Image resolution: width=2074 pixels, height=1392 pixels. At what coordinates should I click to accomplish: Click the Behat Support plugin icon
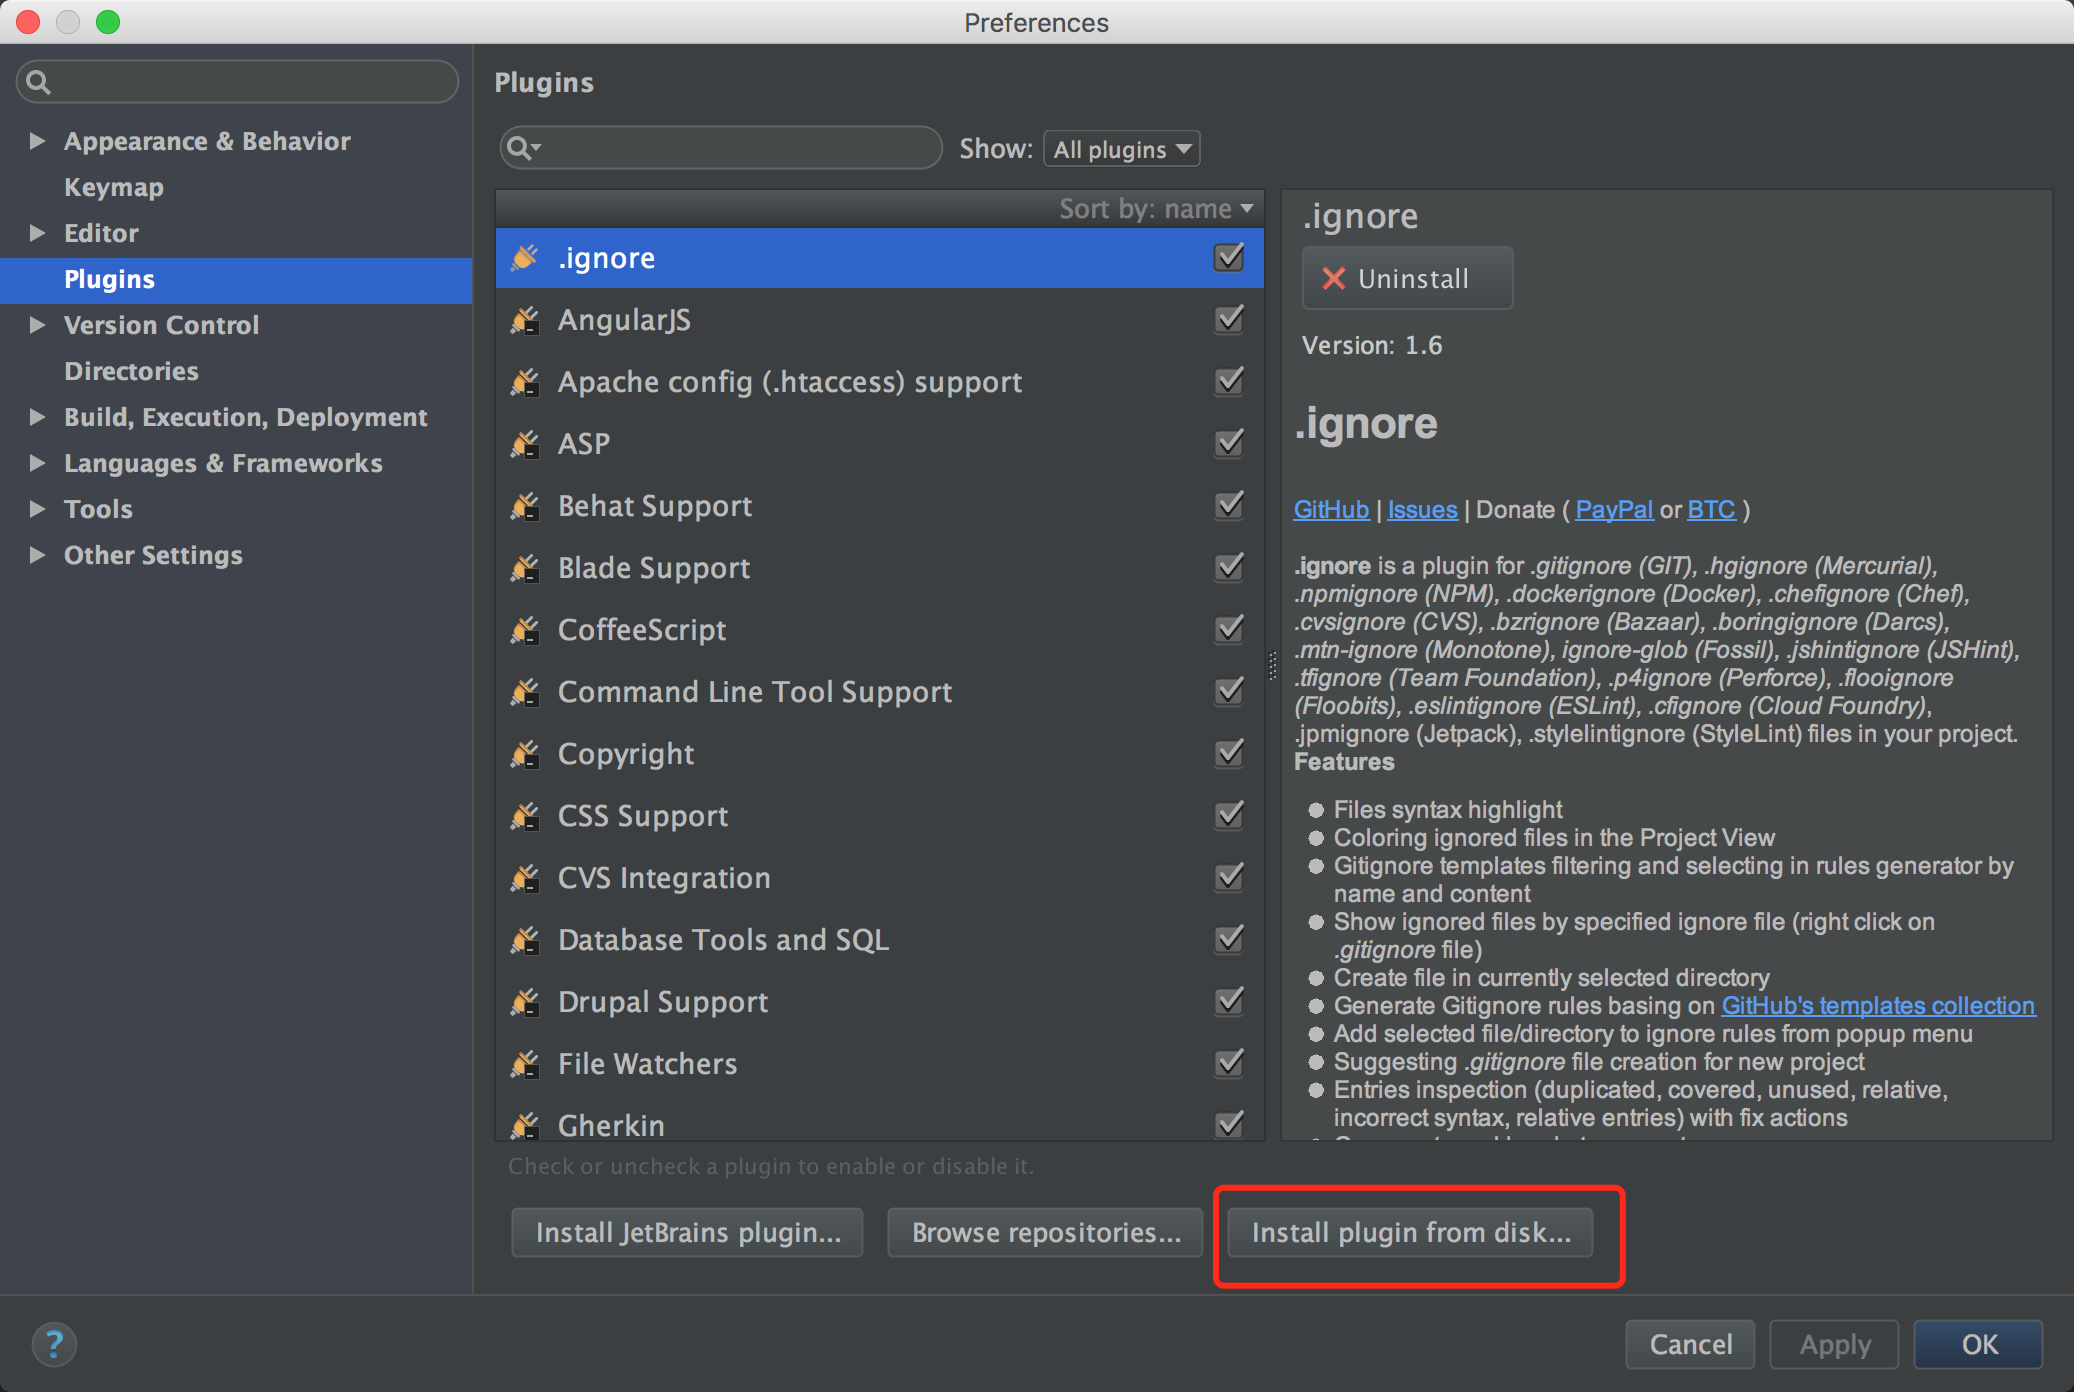(525, 506)
